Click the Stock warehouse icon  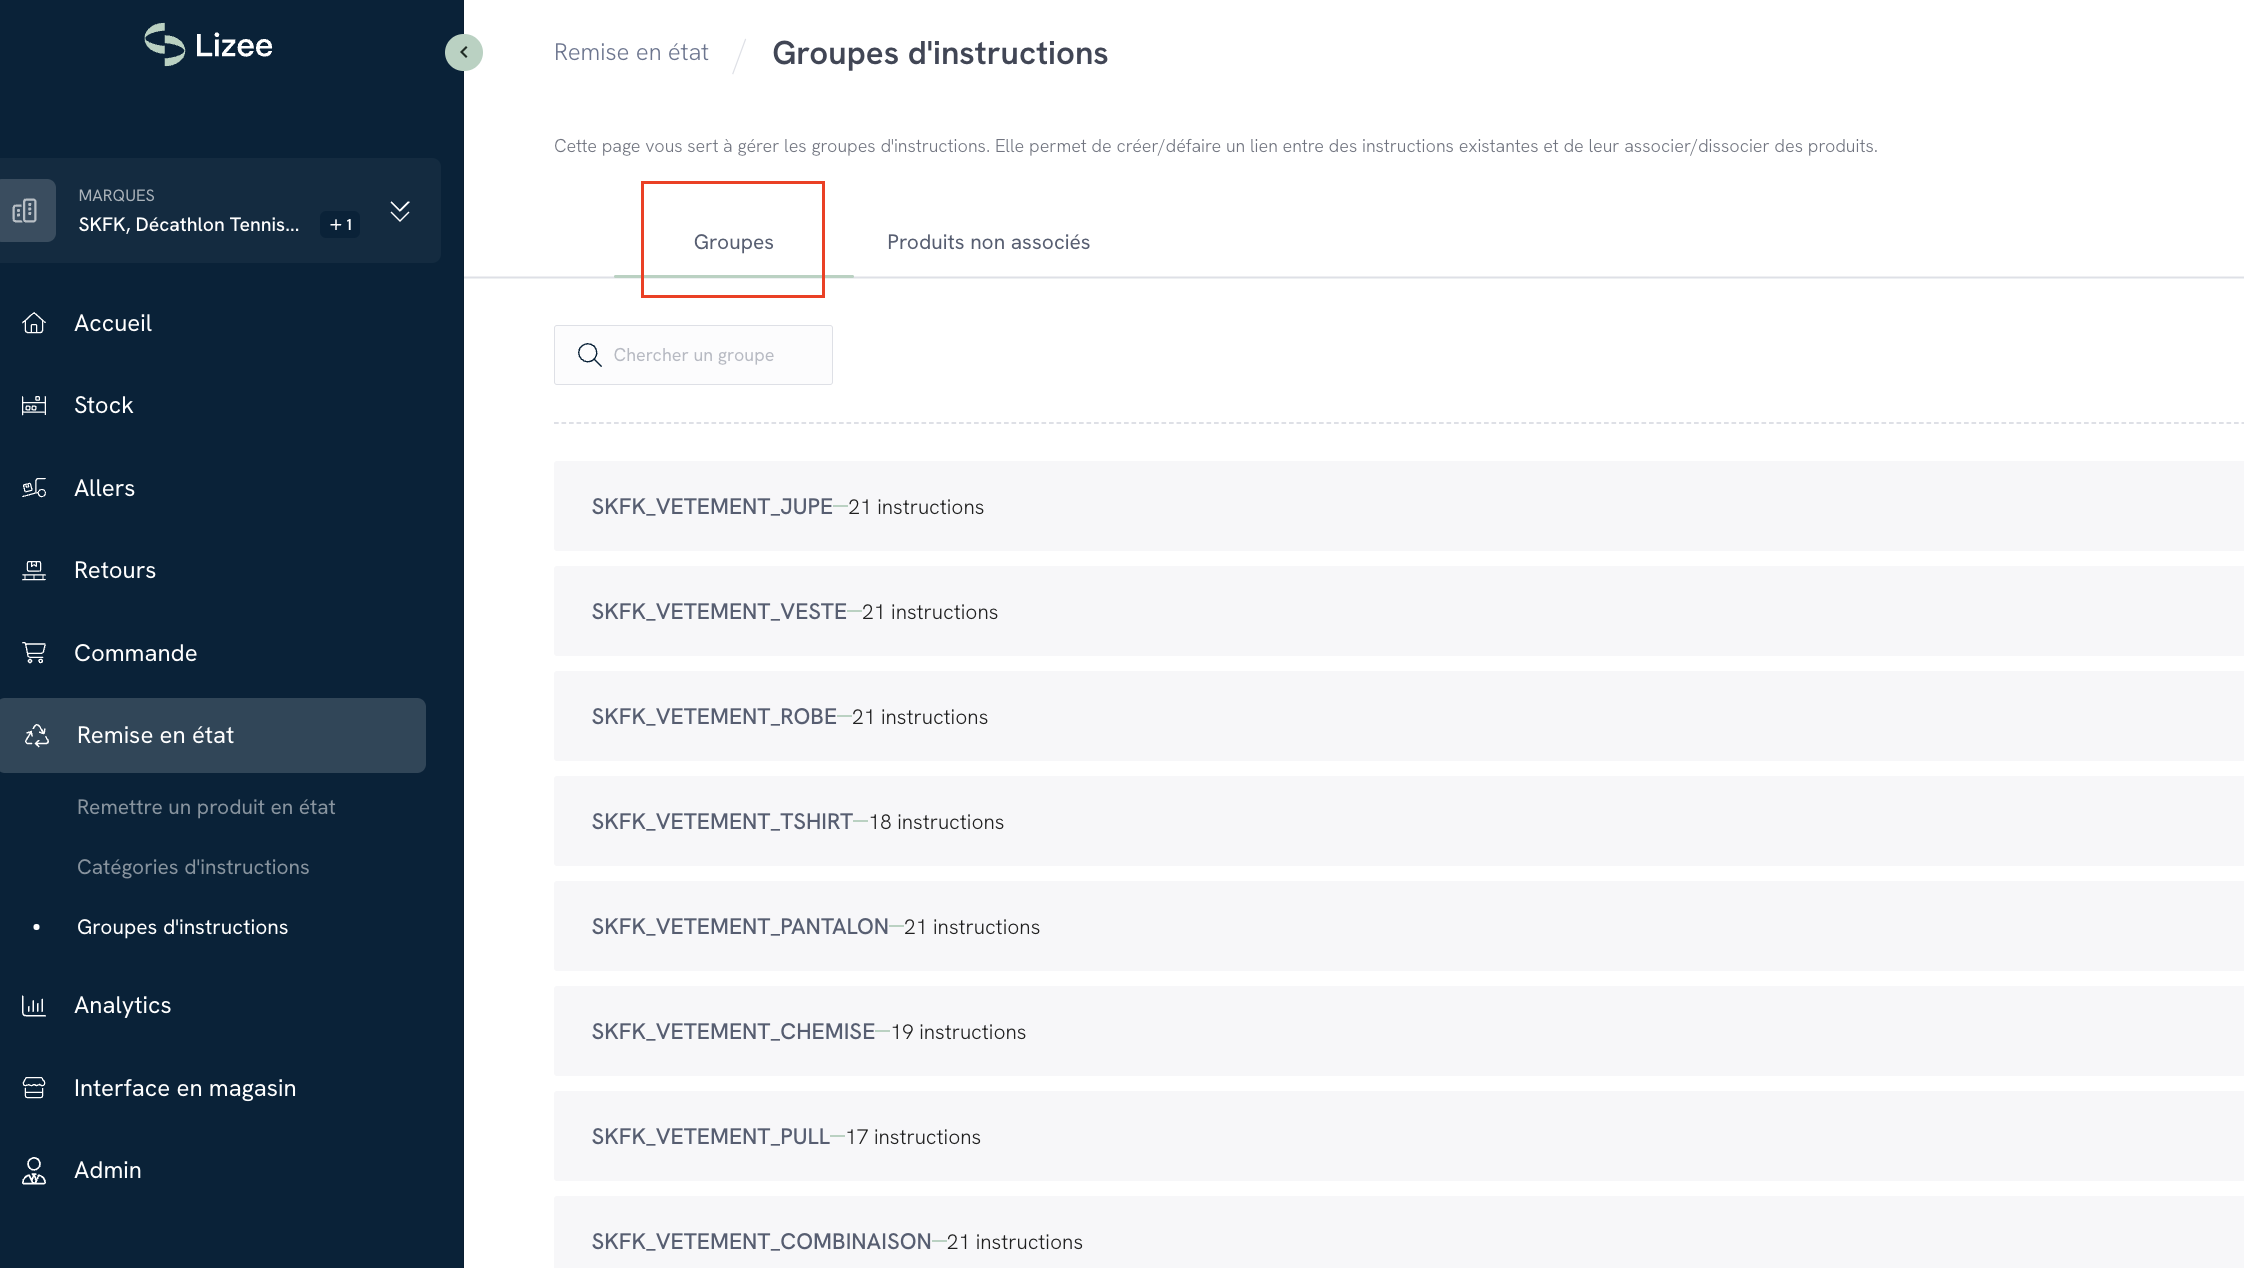[x=34, y=405]
